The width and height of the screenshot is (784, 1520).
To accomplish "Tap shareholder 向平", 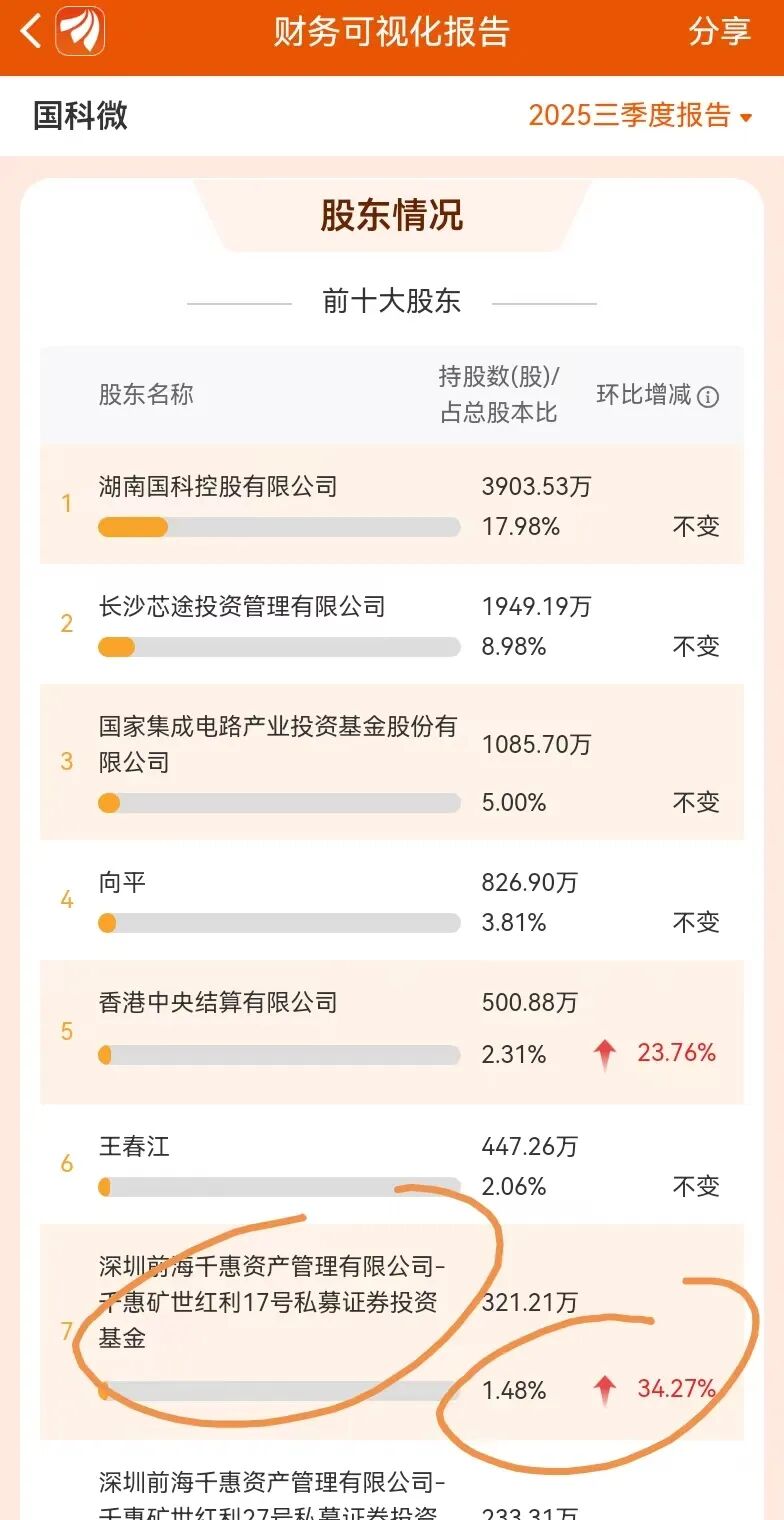I will tap(123, 883).
